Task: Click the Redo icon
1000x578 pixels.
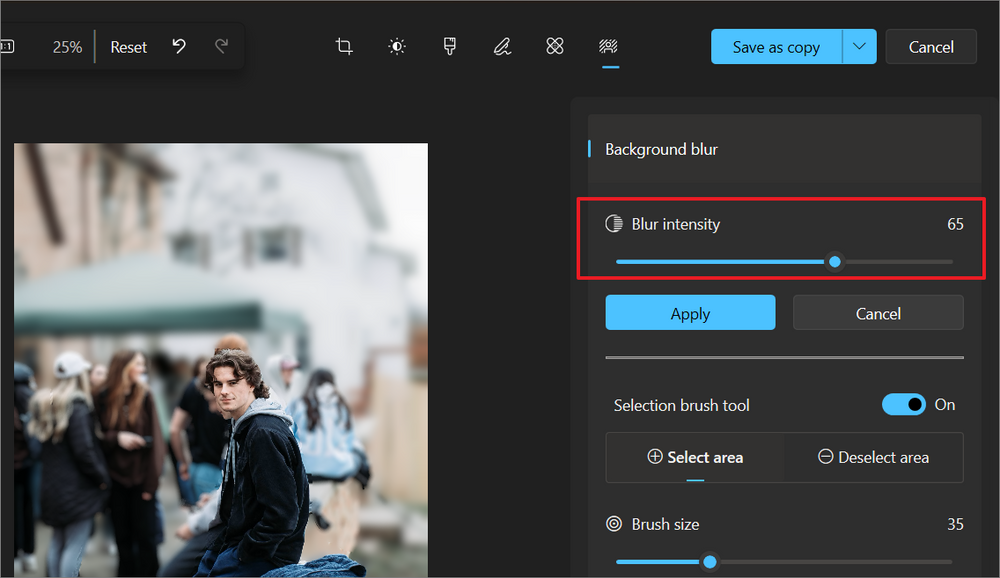Action: coord(222,46)
